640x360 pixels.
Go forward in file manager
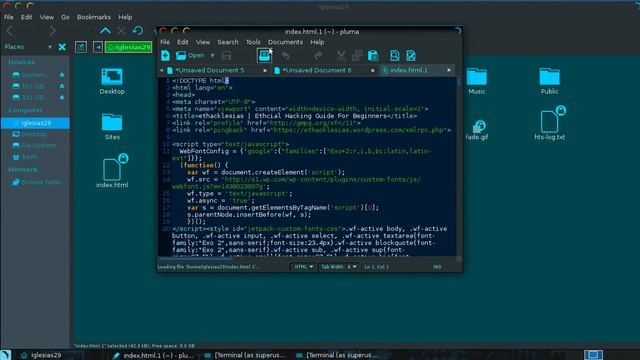[53, 31]
